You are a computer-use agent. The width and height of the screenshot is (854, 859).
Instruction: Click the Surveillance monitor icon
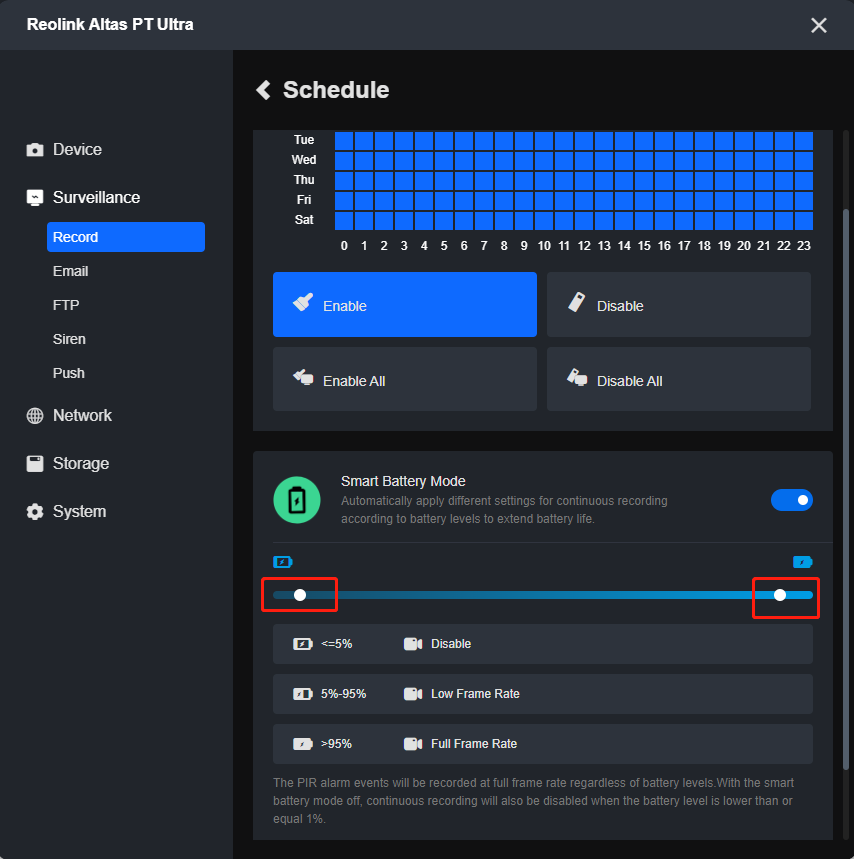(x=35, y=198)
